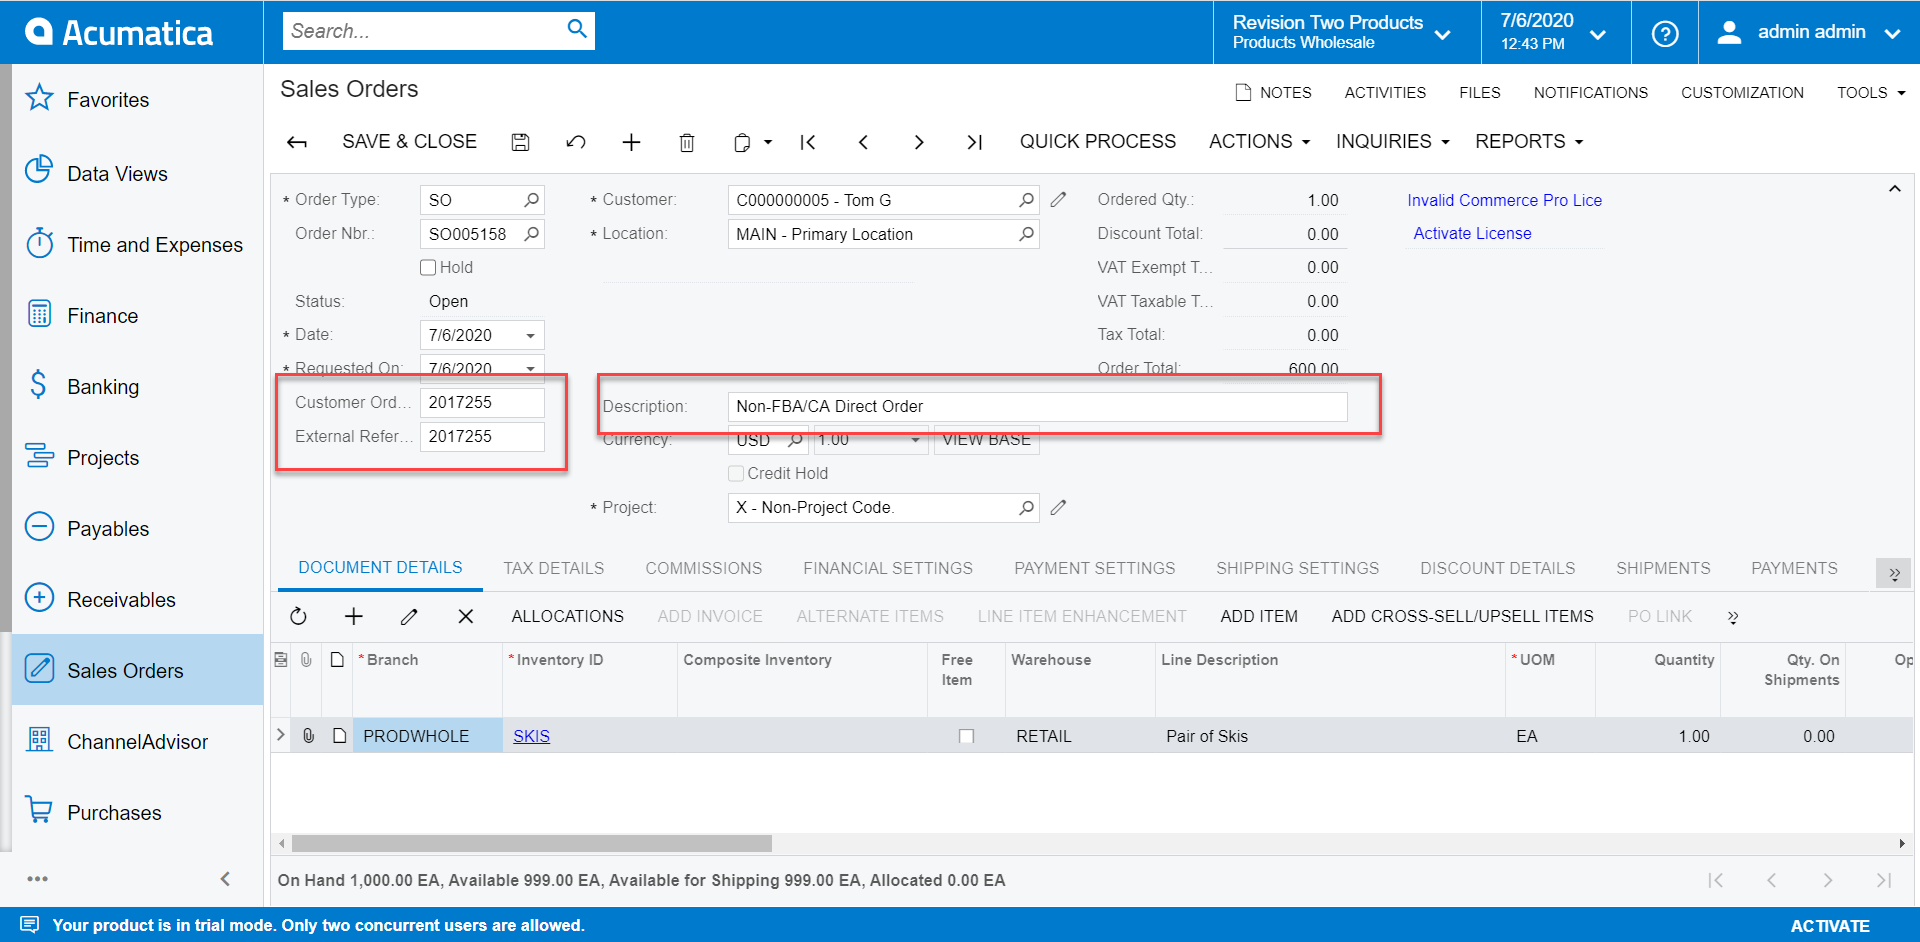
Task: Open Order Type lookup magnifier
Action: 532,200
